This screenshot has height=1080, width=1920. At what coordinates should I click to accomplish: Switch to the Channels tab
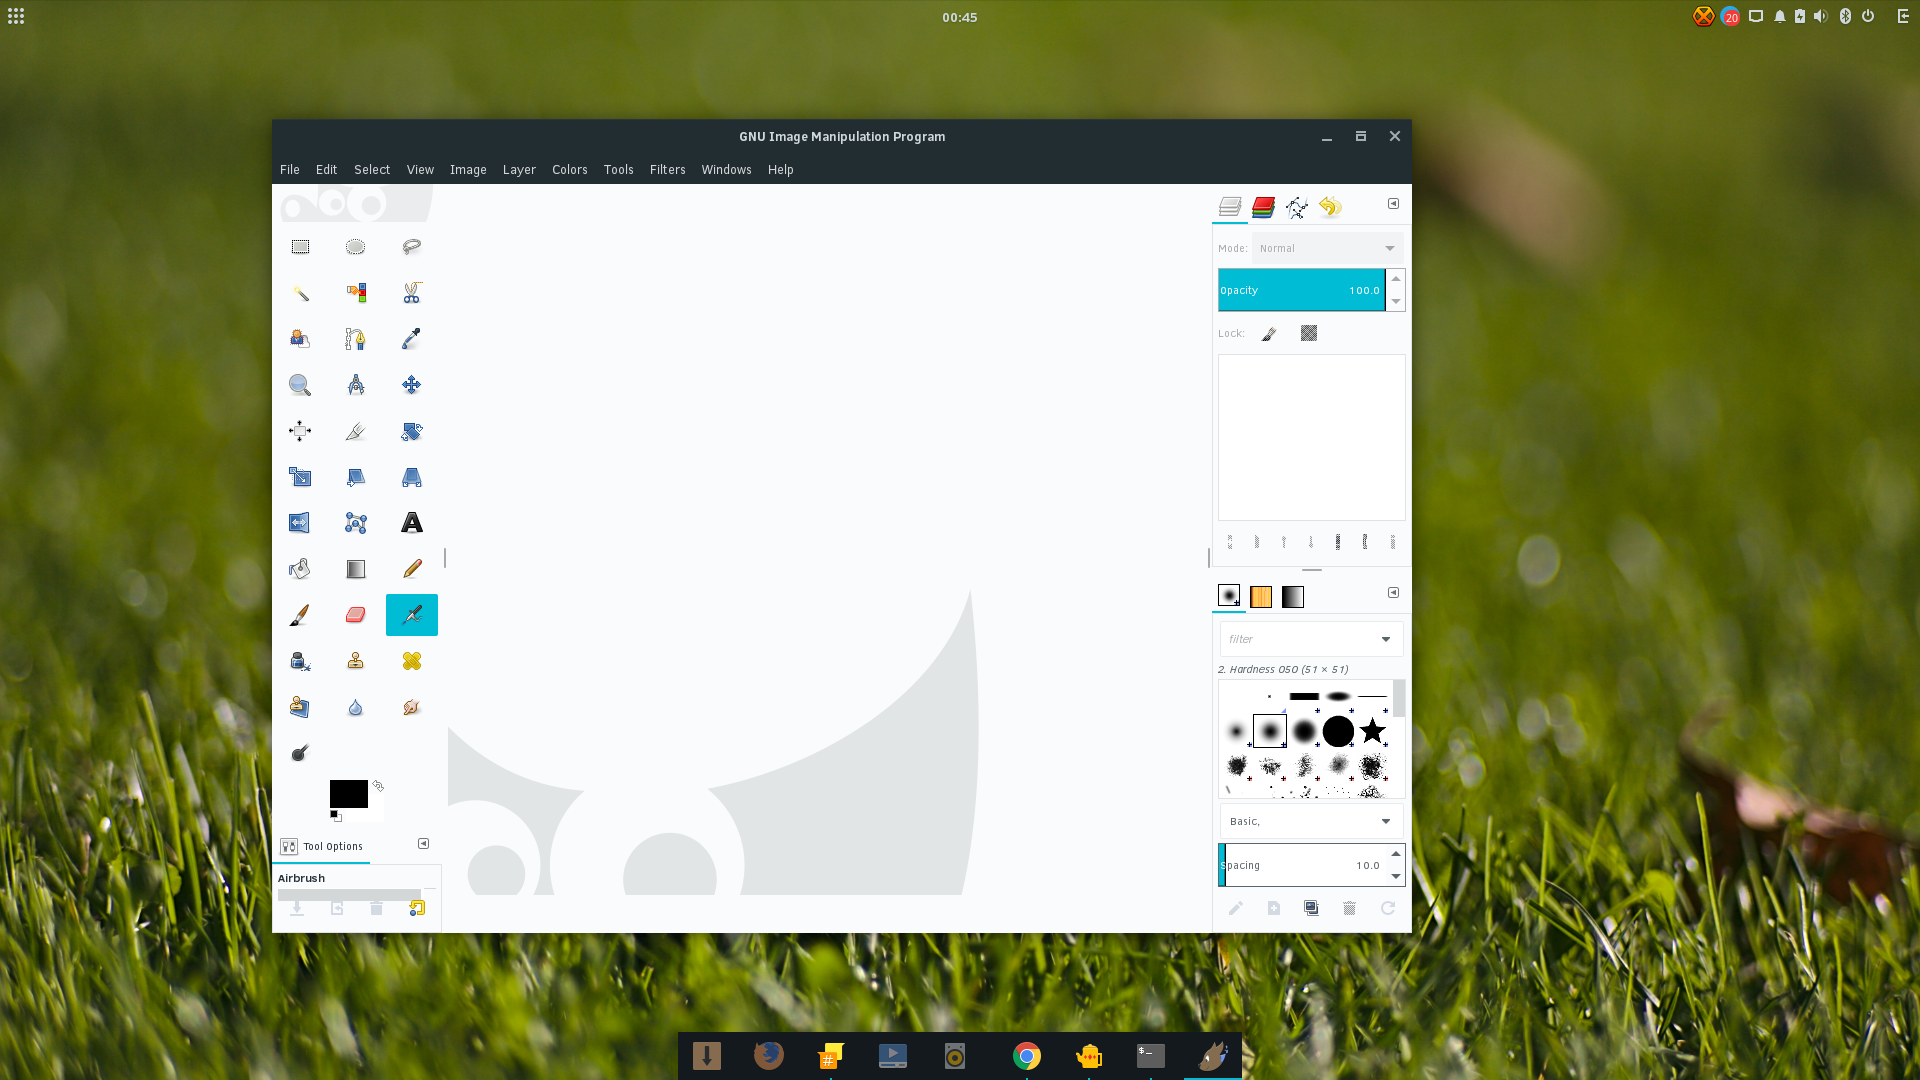pos(1263,207)
